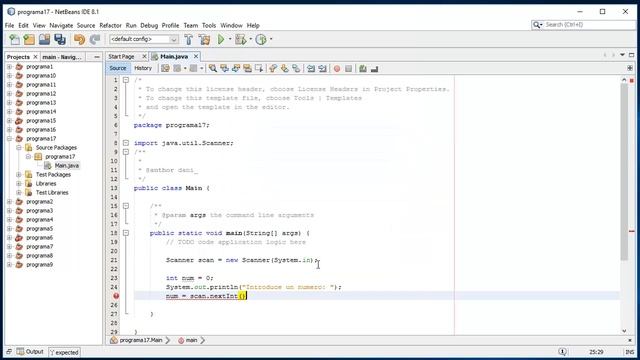This screenshot has height=360, width=640.
Task: Click Find Next Occurrence icon
Action: coord(236,68)
